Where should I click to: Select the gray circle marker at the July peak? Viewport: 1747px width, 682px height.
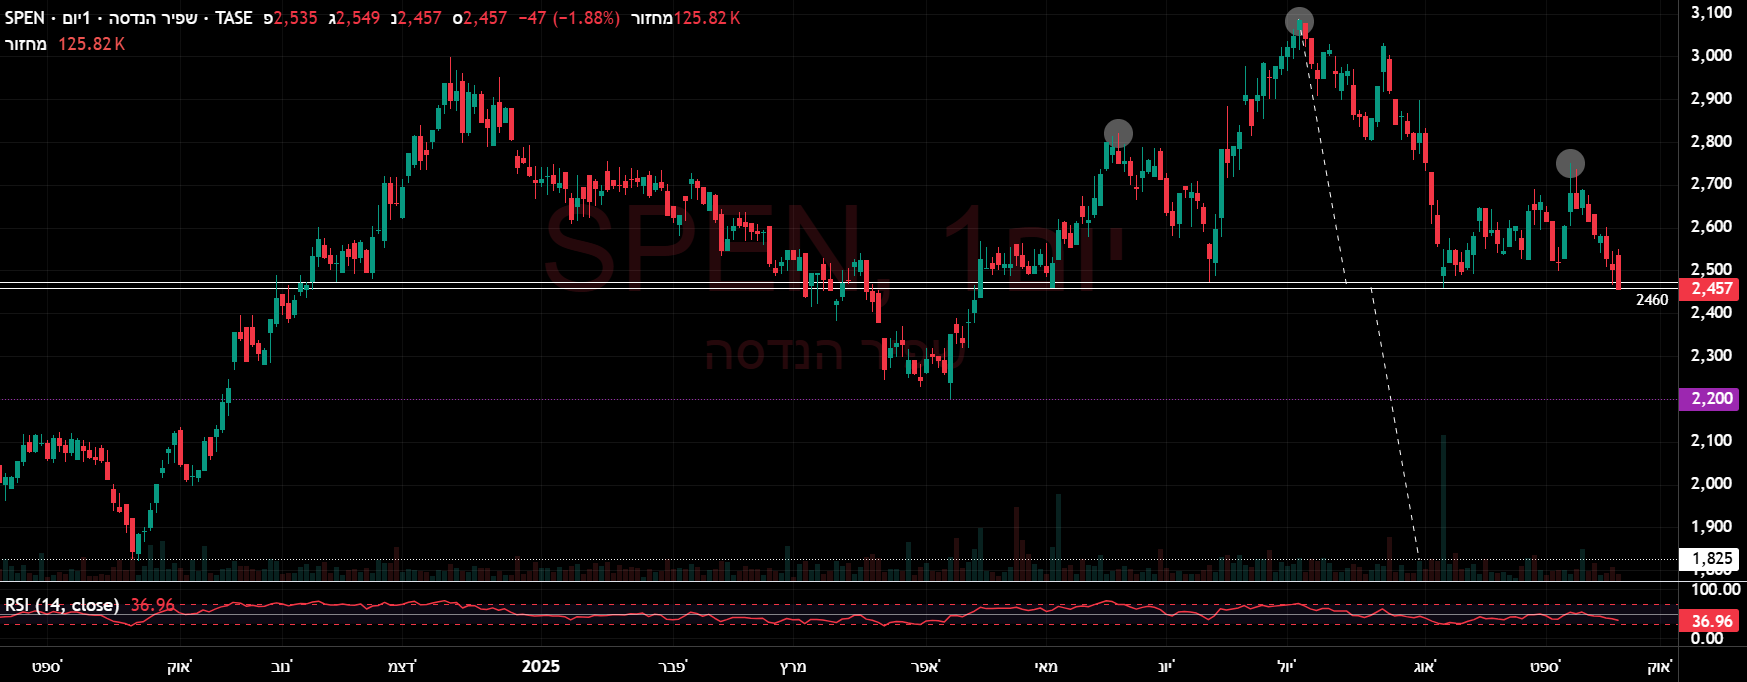coord(1299,21)
